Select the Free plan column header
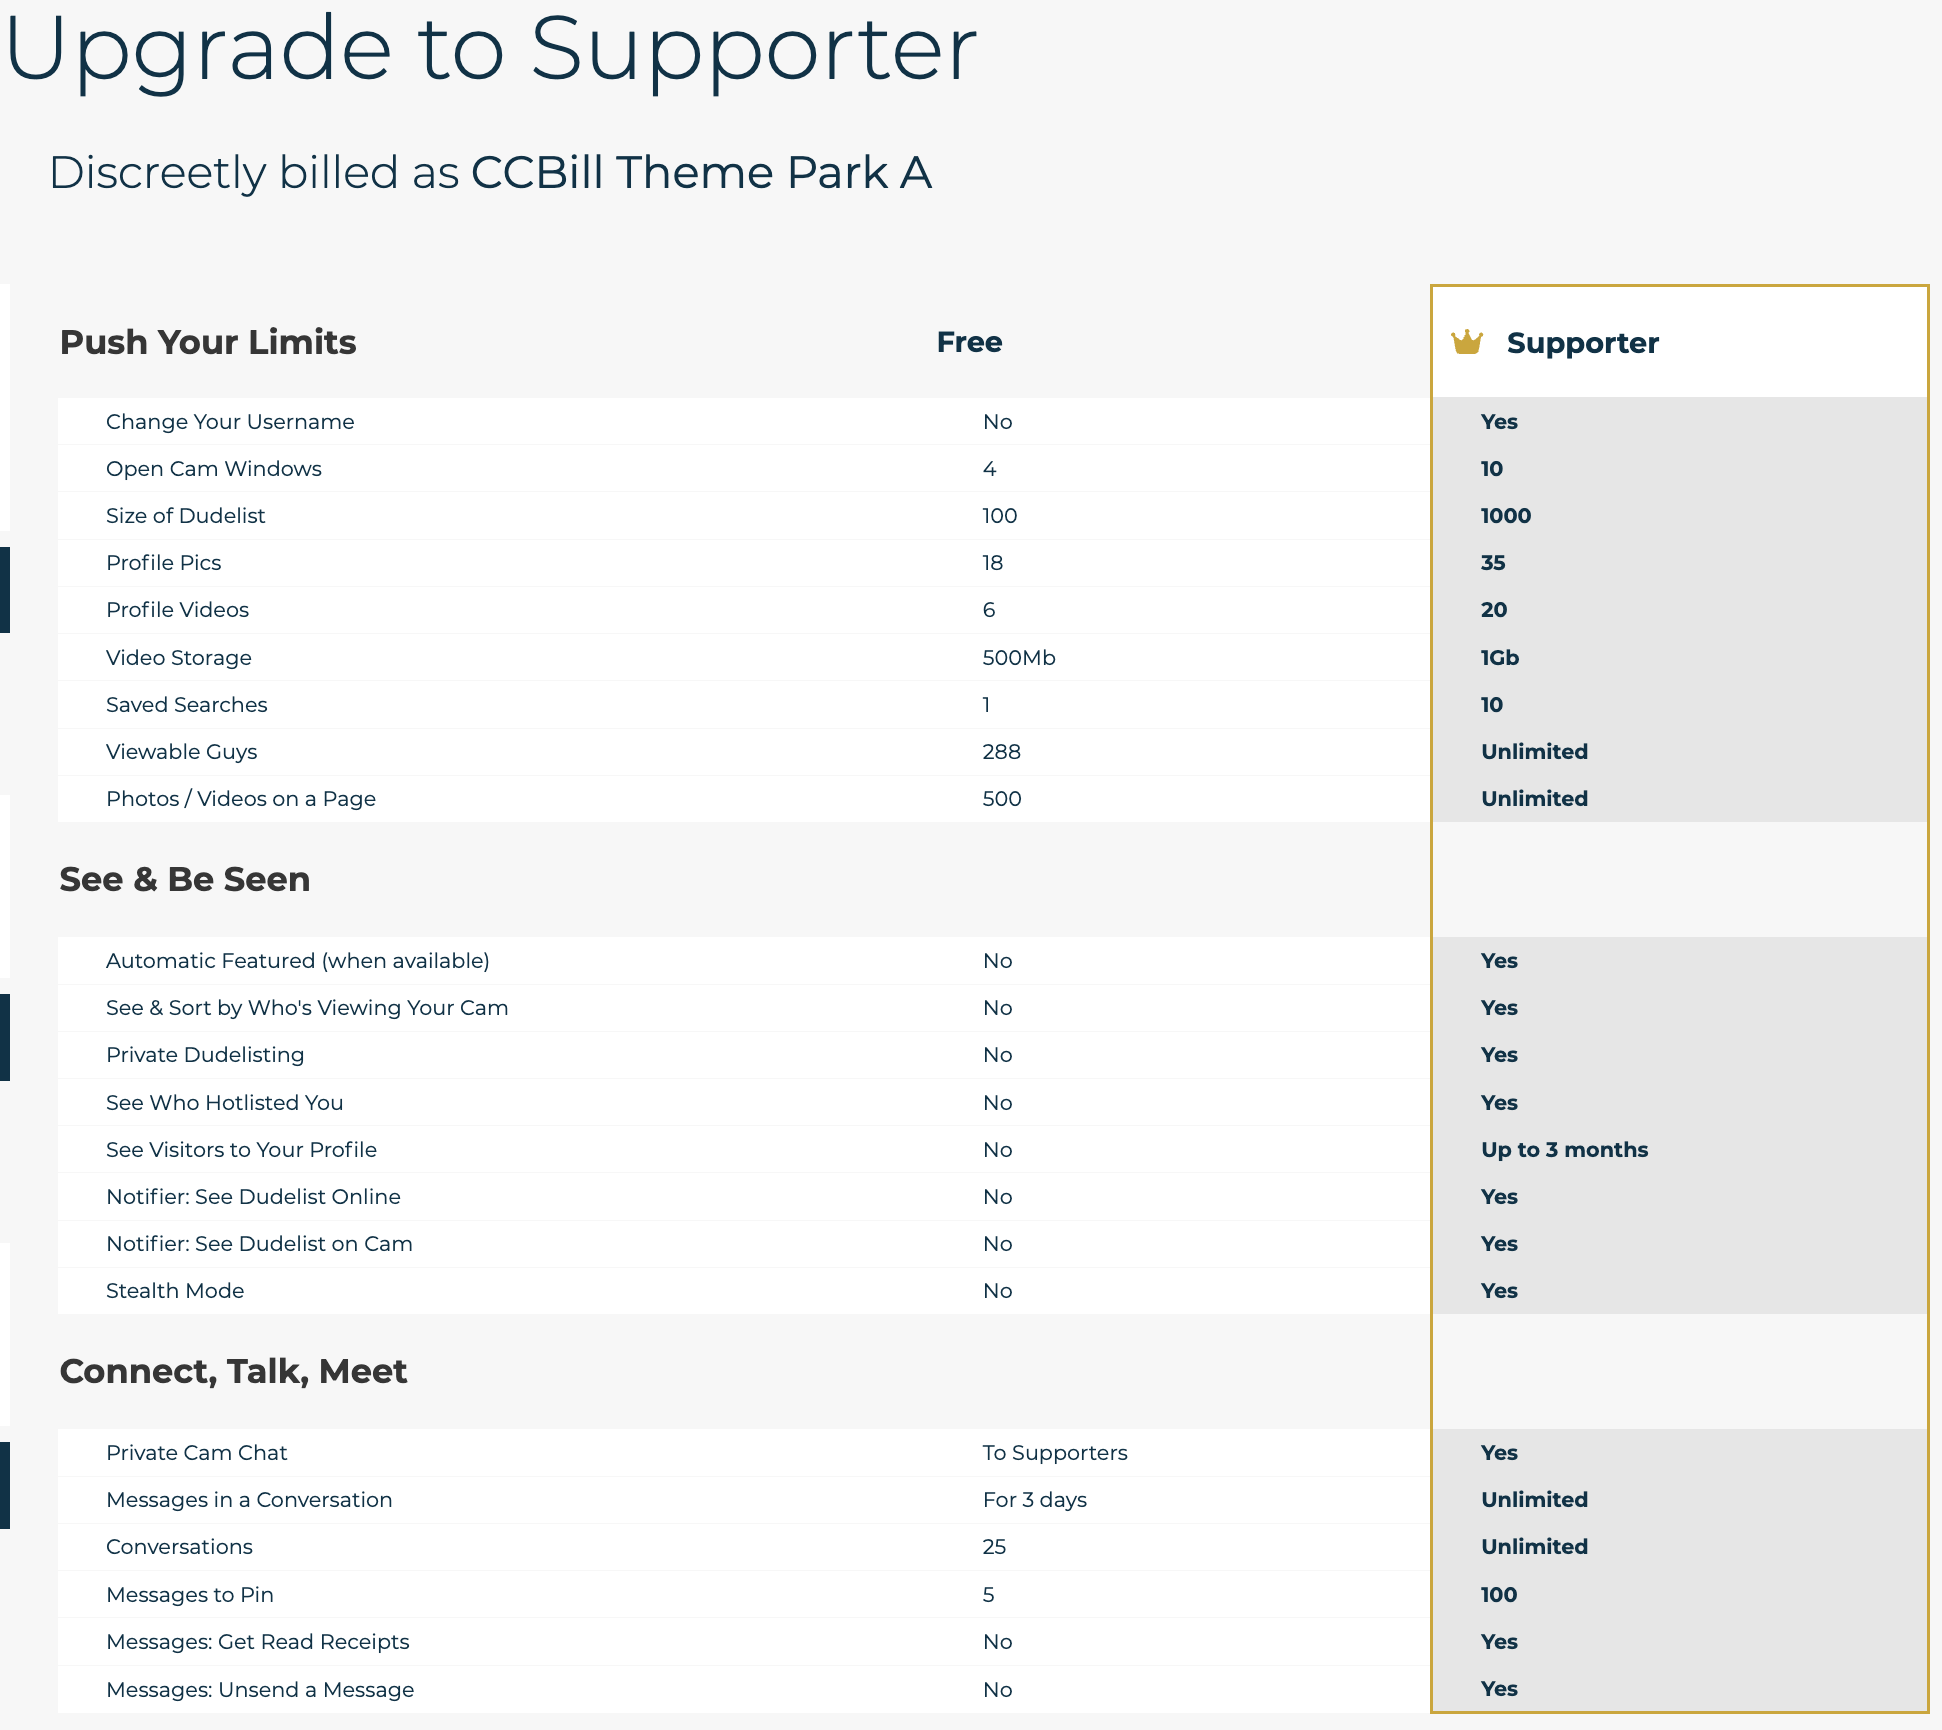 968,342
